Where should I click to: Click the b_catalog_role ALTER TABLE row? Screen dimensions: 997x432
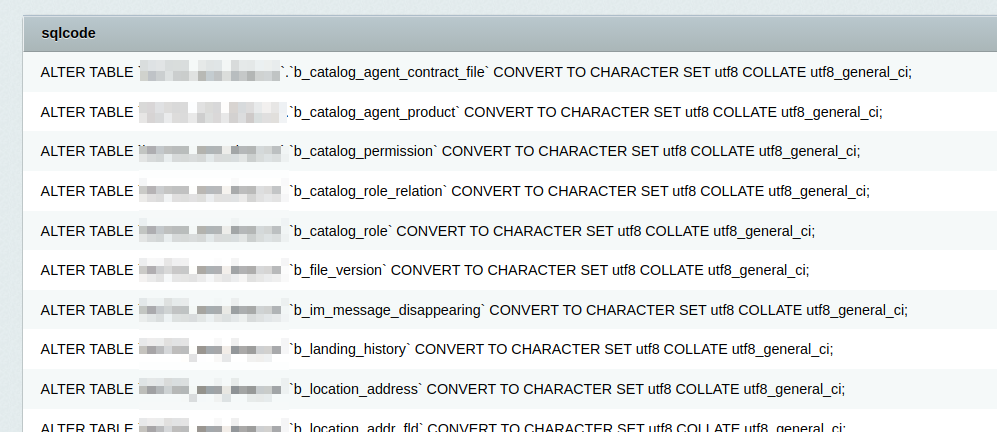click(x=510, y=230)
